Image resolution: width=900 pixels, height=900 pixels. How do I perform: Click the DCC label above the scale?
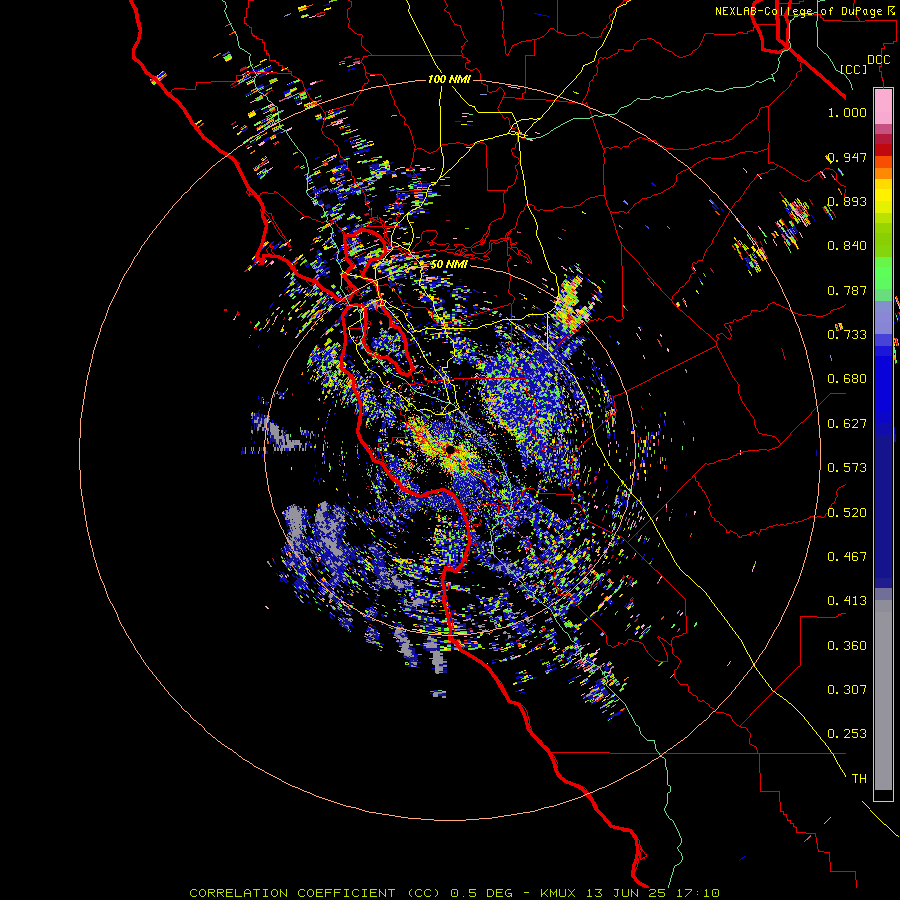pyautogui.click(x=878, y=60)
